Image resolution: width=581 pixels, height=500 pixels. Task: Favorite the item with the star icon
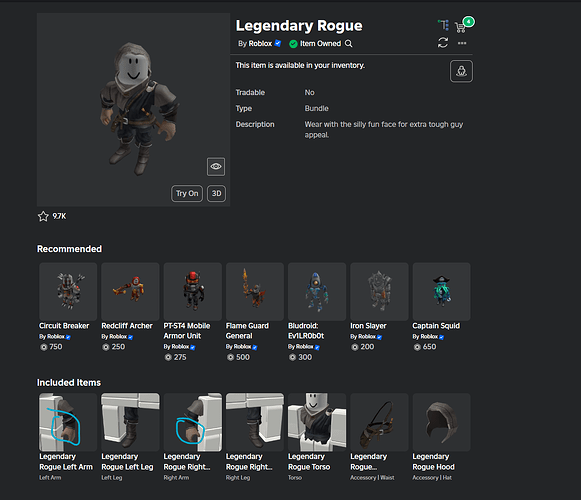[x=43, y=216]
